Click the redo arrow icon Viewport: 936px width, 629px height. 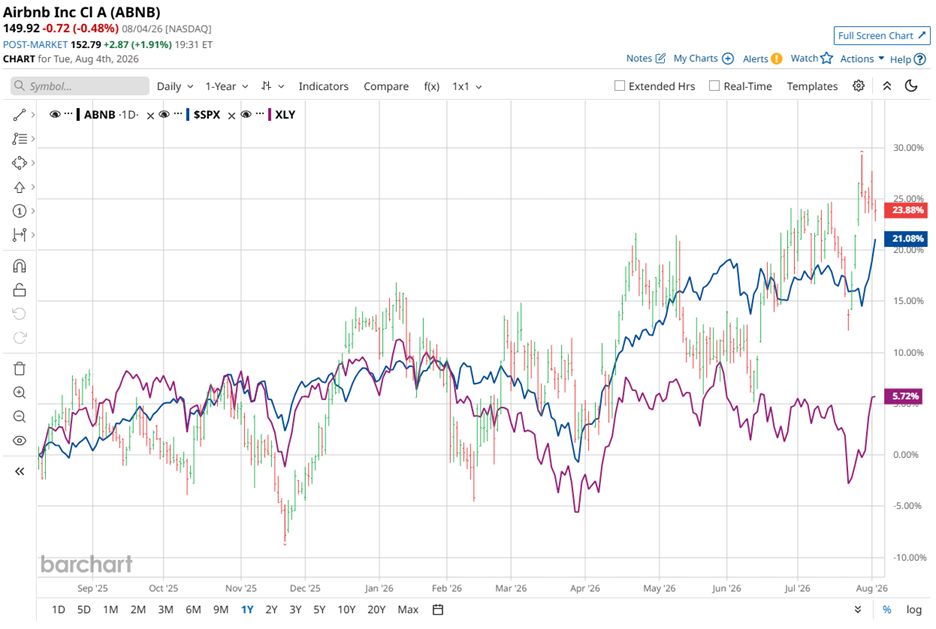[19, 338]
